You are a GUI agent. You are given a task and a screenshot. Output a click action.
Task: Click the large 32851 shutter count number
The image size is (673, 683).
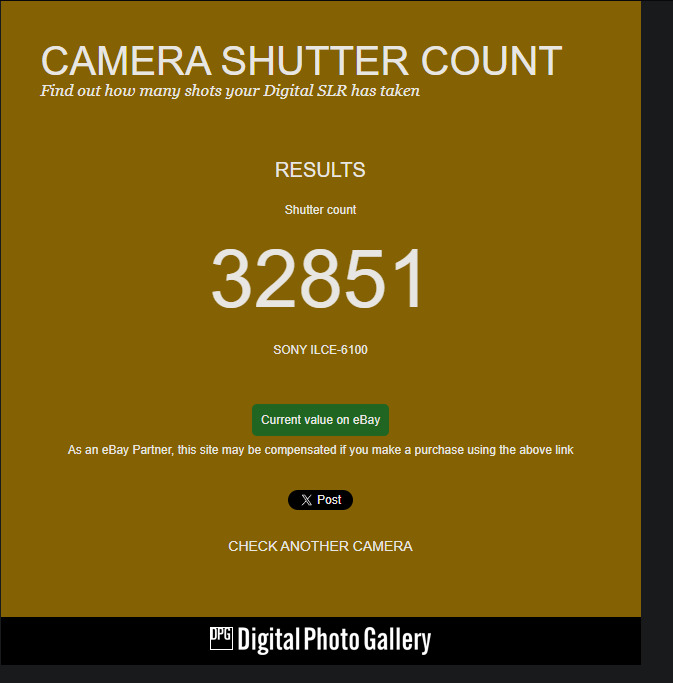coord(317,278)
